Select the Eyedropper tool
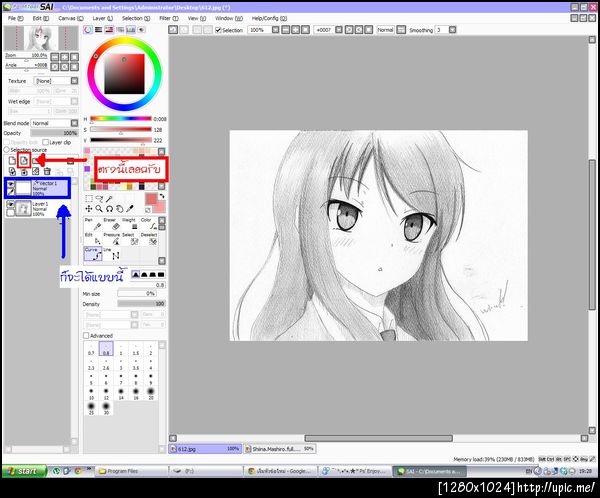 [130, 209]
